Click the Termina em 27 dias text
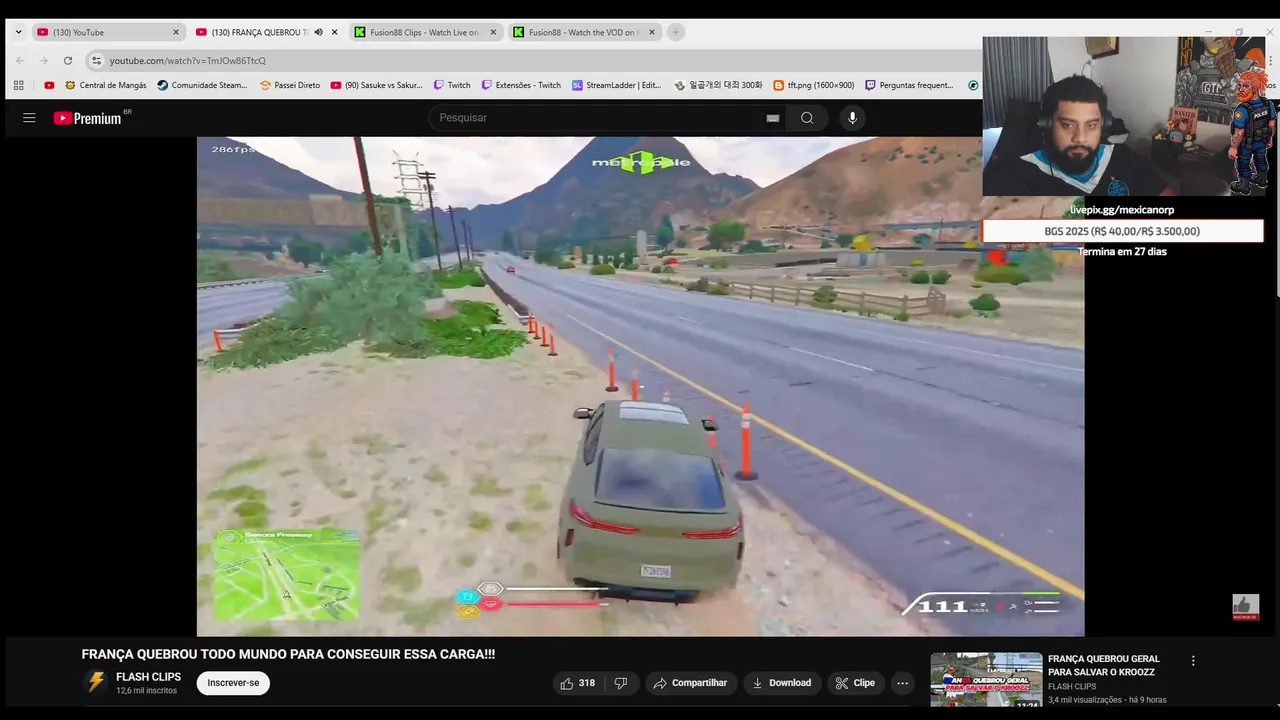This screenshot has width=1280, height=720. click(x=1122, y=252)
